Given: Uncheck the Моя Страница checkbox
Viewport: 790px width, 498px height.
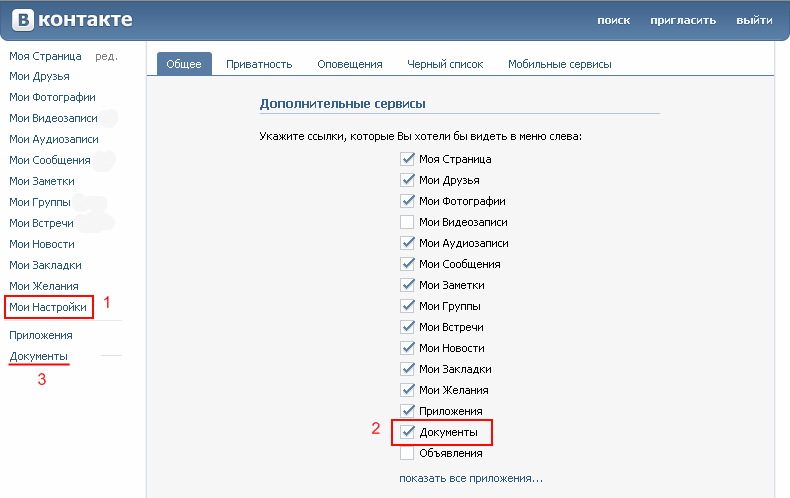Looking at the screenshot, I should (x=407, y=159).
